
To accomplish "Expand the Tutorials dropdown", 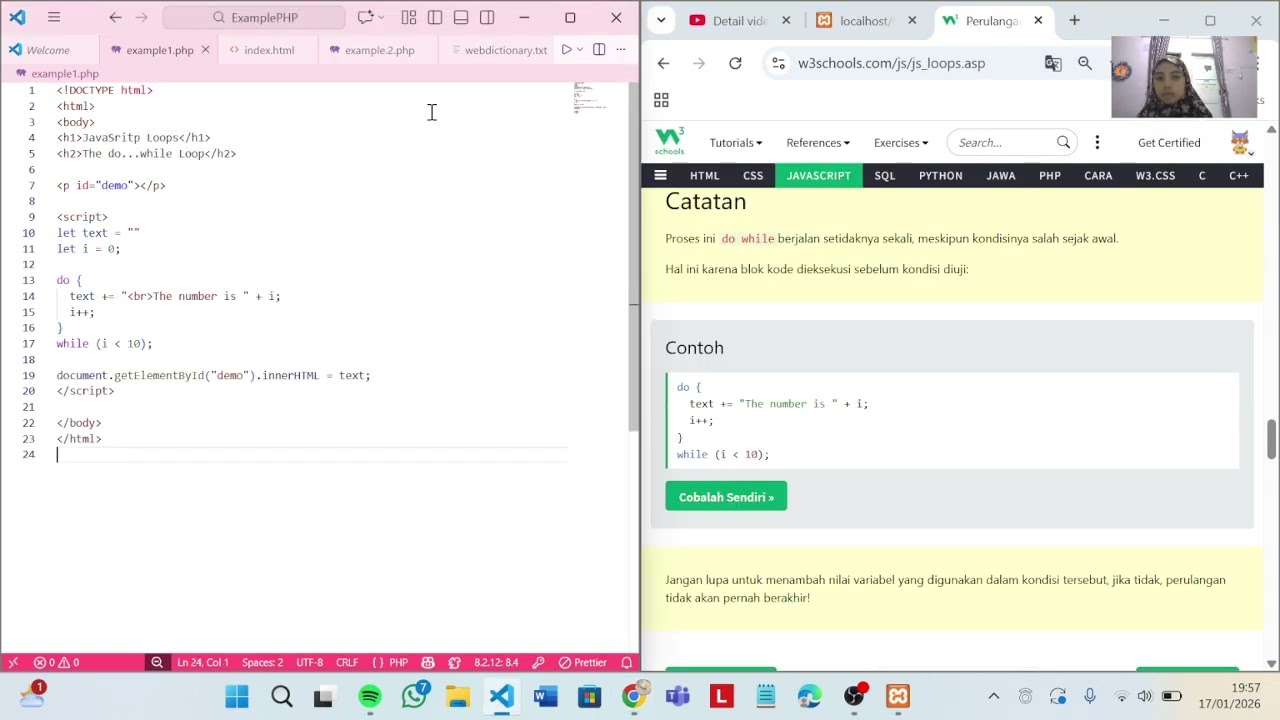I will 735,143.
